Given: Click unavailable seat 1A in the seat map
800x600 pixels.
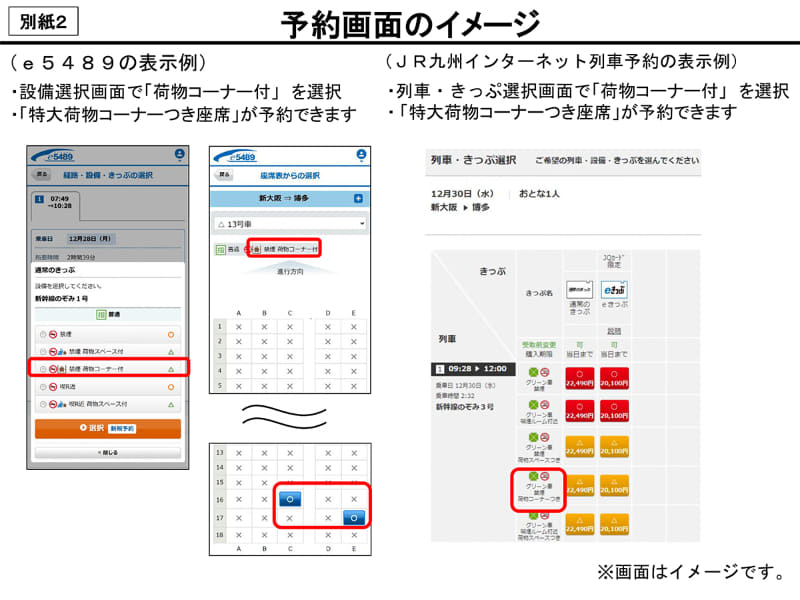Looking at the screenshot, I should coord(239,327).
